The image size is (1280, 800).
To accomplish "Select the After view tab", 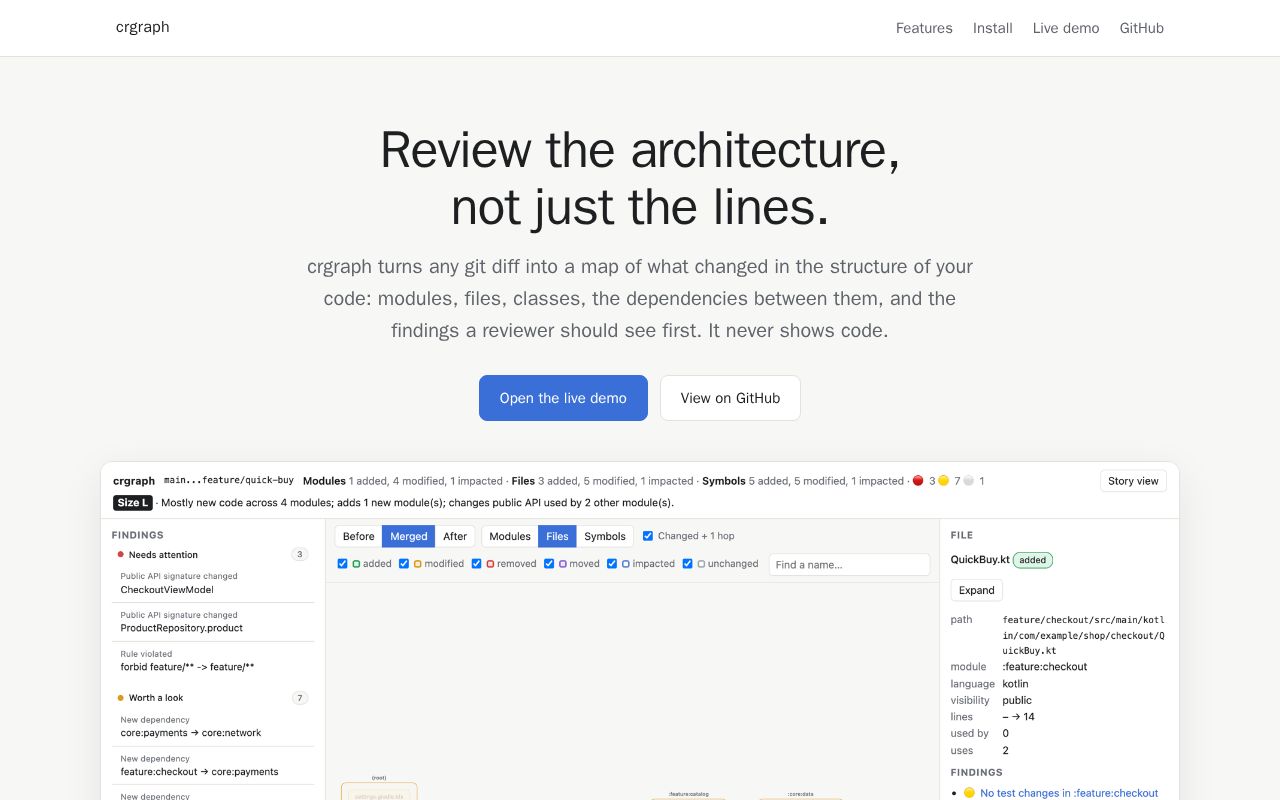I will coord(455,536).
